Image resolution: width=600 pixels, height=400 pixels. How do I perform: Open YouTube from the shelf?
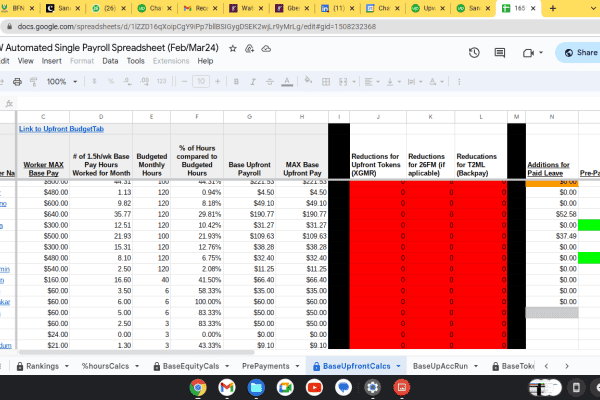314,388
